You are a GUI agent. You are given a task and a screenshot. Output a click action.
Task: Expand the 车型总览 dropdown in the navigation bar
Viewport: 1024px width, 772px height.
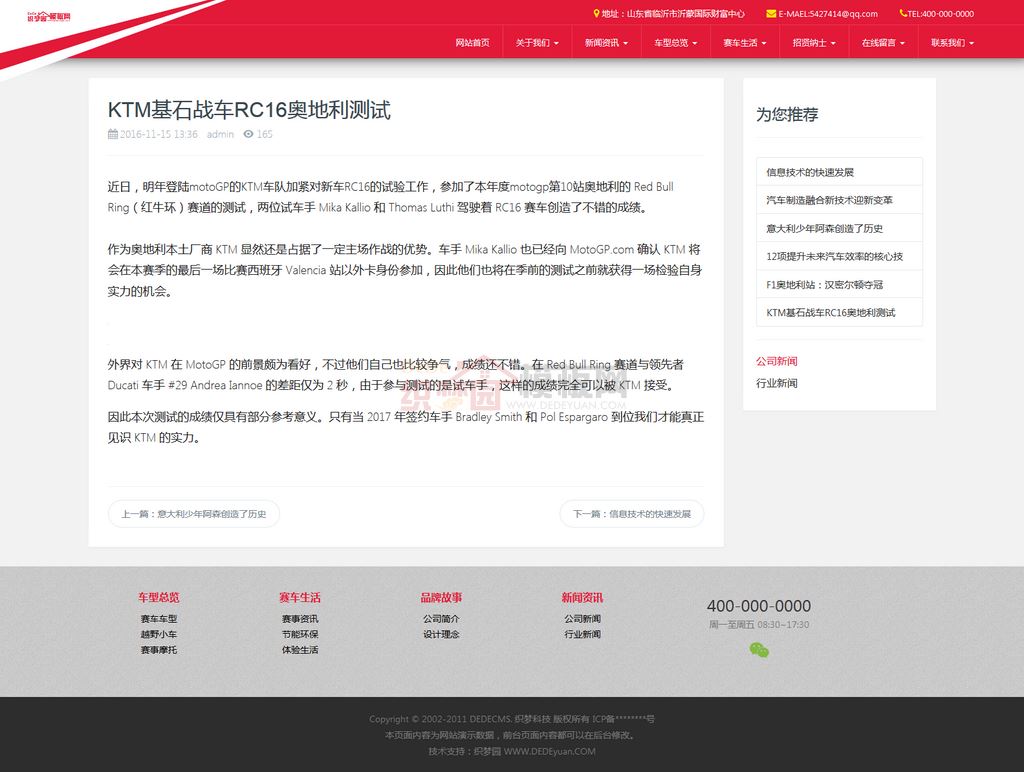point(675,42)
